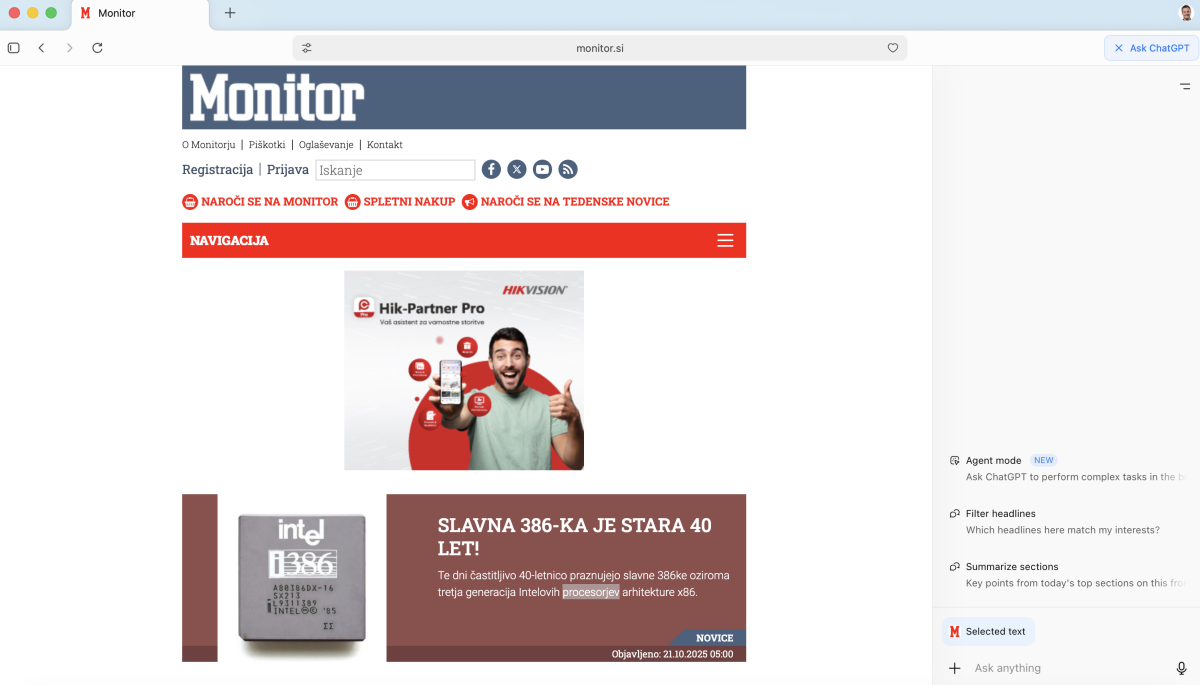This screenshot has height=685, width=1200.
Task: Toggle the browser sidebar icon
Action: coord(14,48)
